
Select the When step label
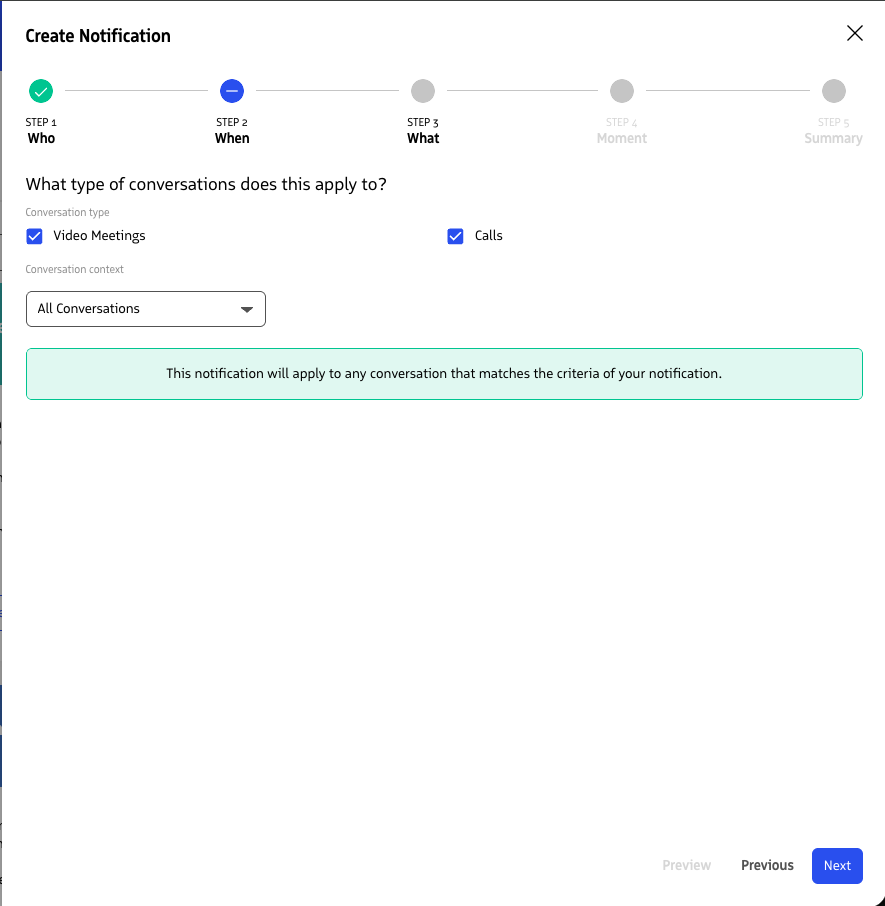click(x=232, y=138)
